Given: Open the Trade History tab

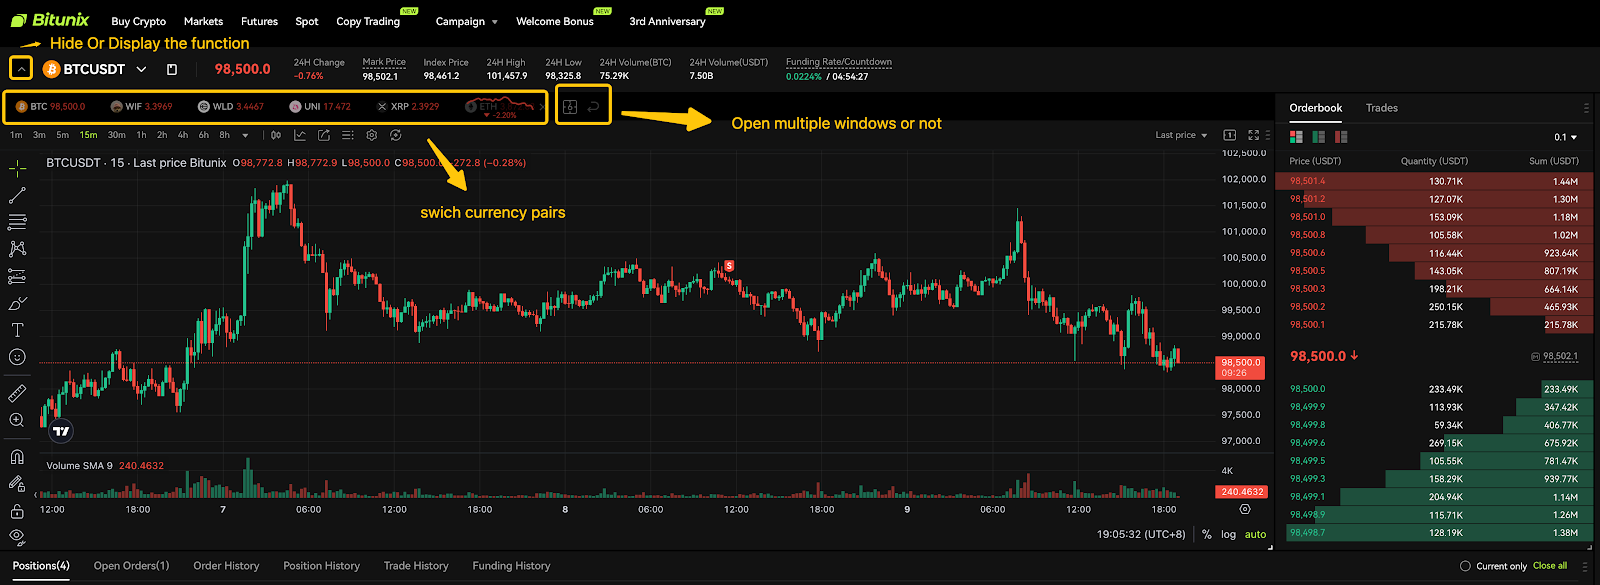Looking at the screenshot, I should [416, 566].
